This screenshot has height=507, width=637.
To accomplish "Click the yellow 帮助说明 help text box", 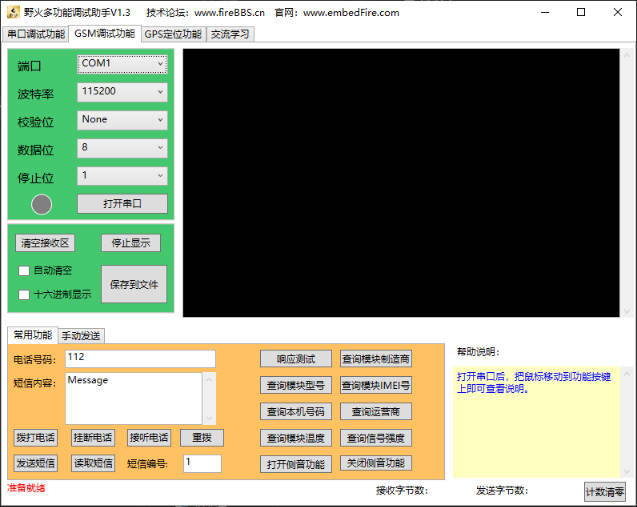I will (x=537, y=422).
